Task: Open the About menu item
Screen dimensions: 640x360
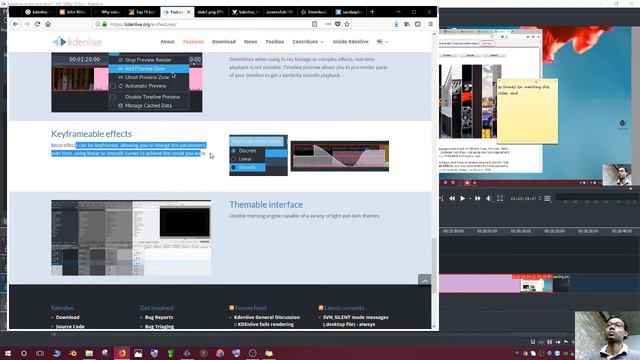Action: pyautogui.click(x=167, y=42)
